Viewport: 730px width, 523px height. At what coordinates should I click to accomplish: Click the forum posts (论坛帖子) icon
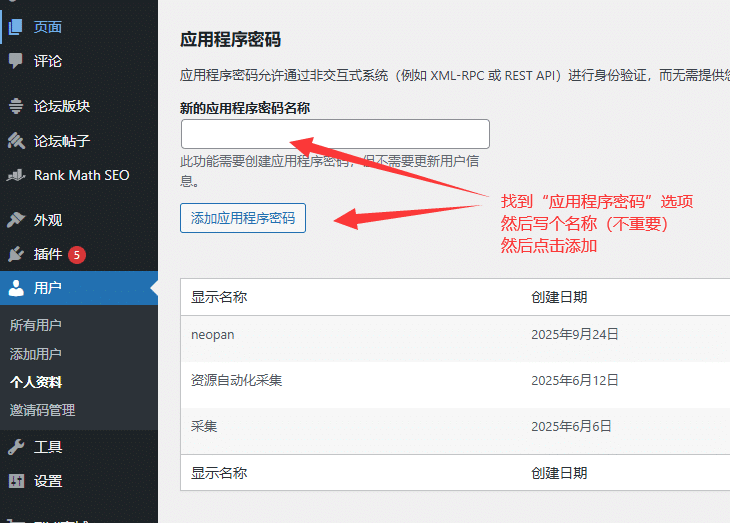16,141
